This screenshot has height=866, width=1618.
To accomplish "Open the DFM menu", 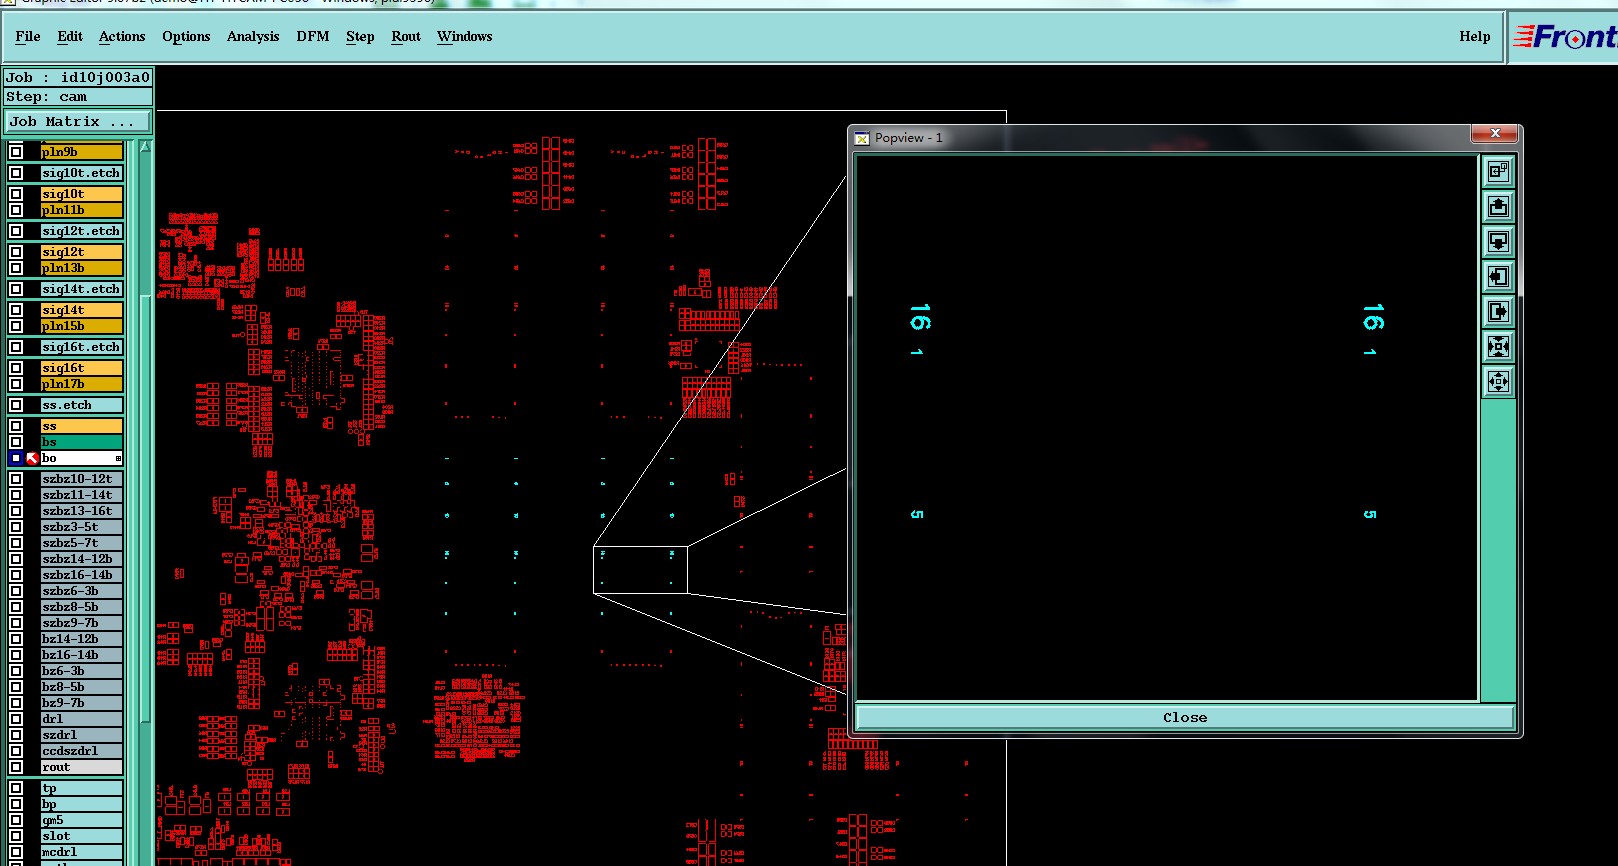I will coord(313,37).
